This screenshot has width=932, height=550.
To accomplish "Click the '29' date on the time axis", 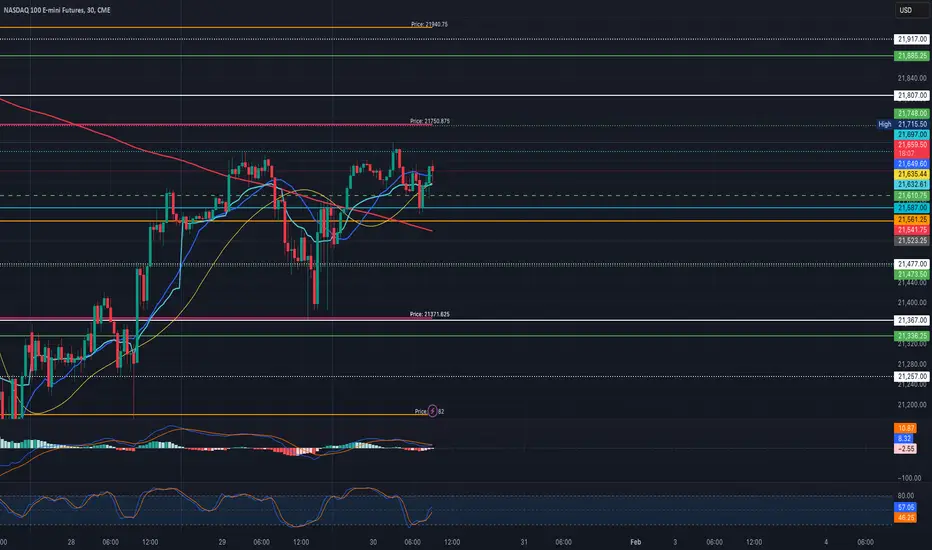I will [x=222, y=542].
